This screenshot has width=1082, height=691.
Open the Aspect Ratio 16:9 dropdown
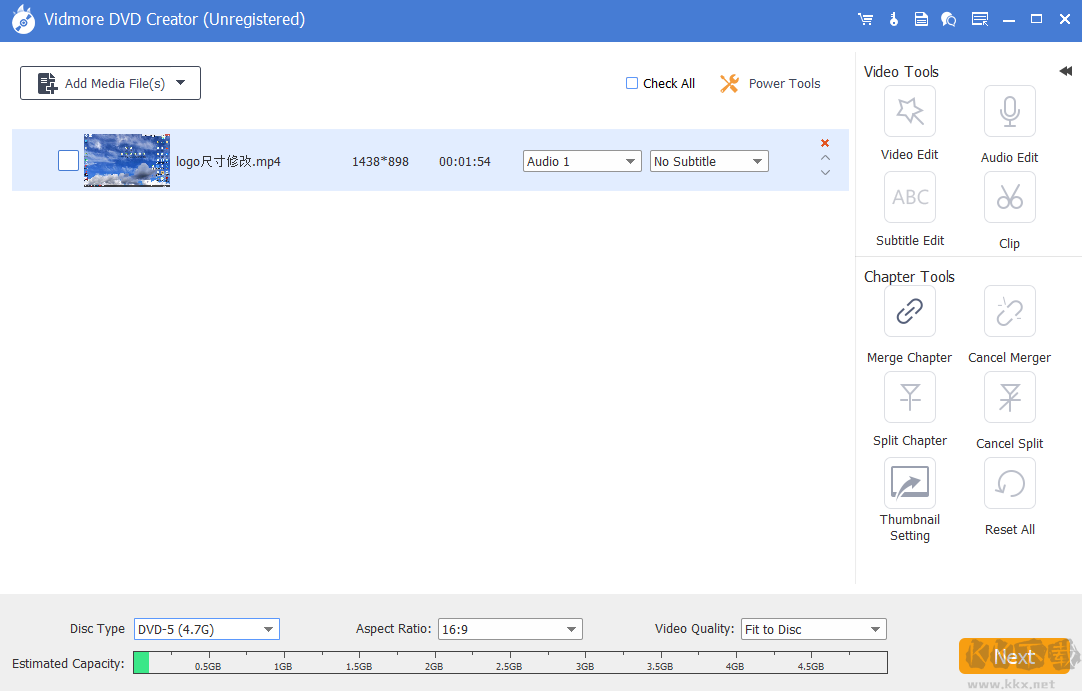511,629
